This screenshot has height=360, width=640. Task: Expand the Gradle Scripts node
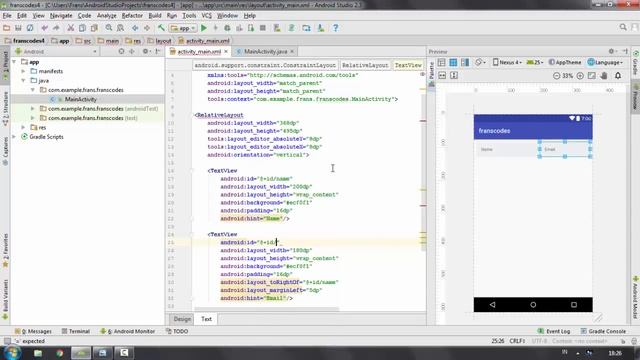pos(14,137)
